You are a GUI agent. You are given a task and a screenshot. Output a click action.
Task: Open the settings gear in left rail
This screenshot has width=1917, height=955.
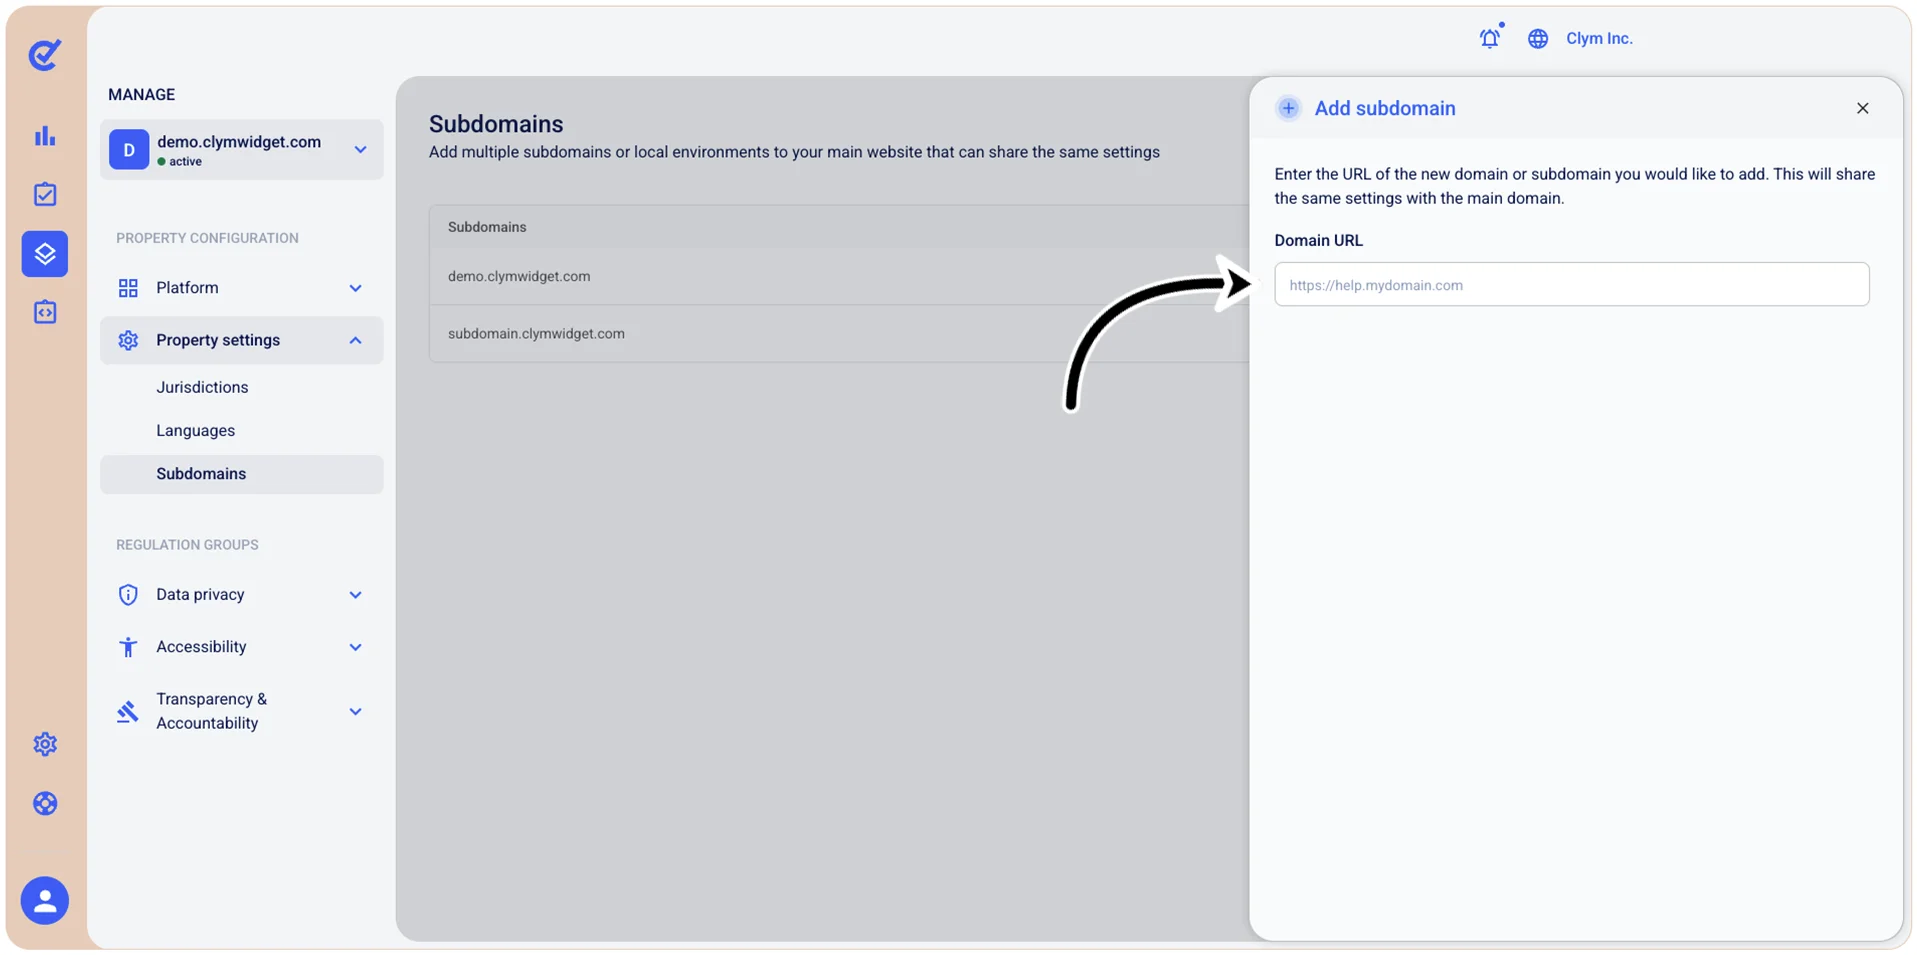[45, 744]
